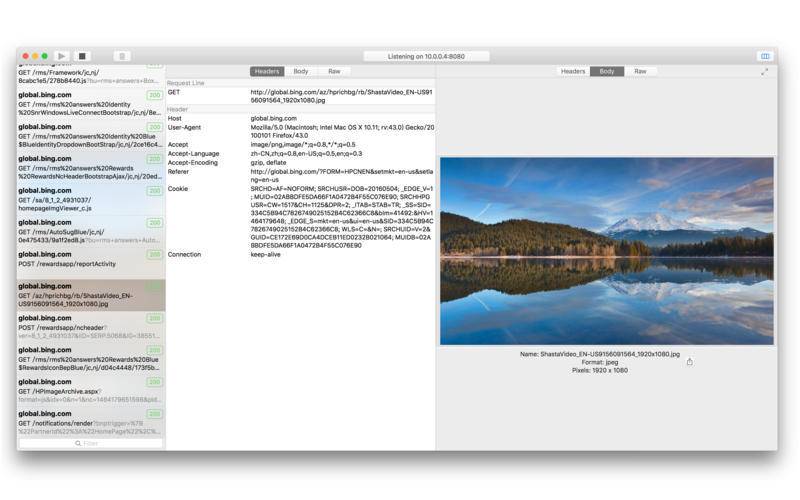Image resolution: width=800 pixels, height=500 pixels.
Task: Click the Accept header value
Action: [x=303, y=145]
